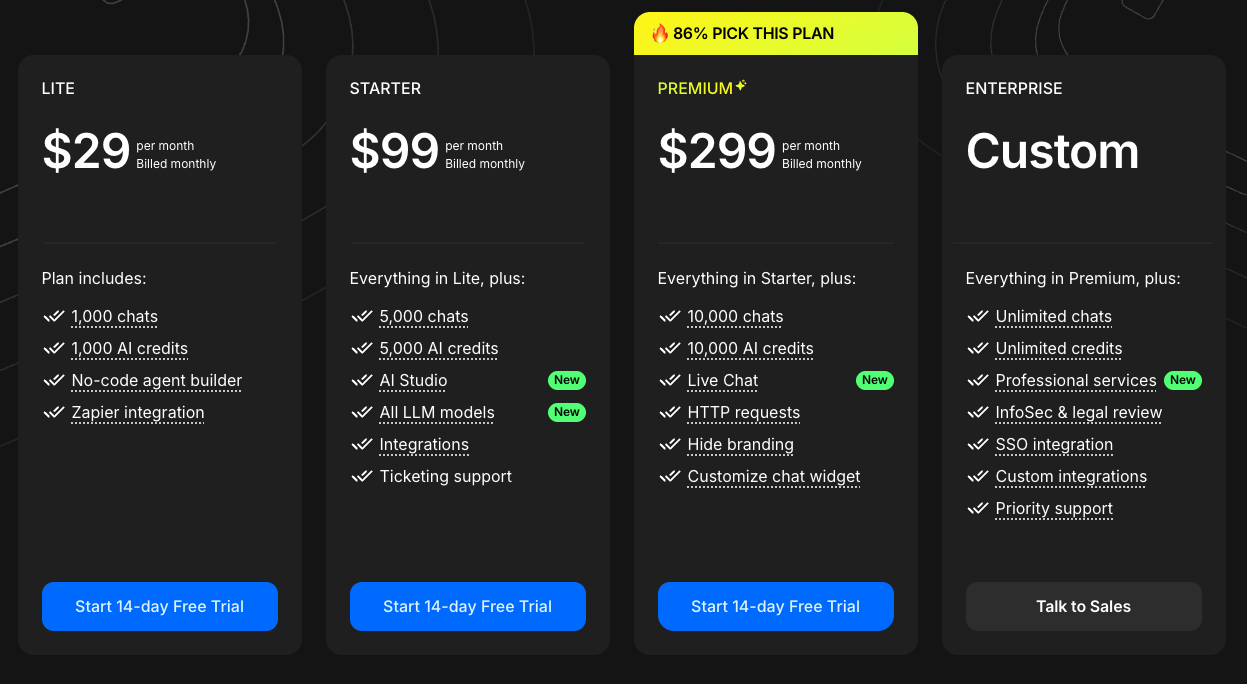This screenshot has height=684, width=1247.
Task: Click the checkmark beside 1,000 chats
Action: click(53, 316)
